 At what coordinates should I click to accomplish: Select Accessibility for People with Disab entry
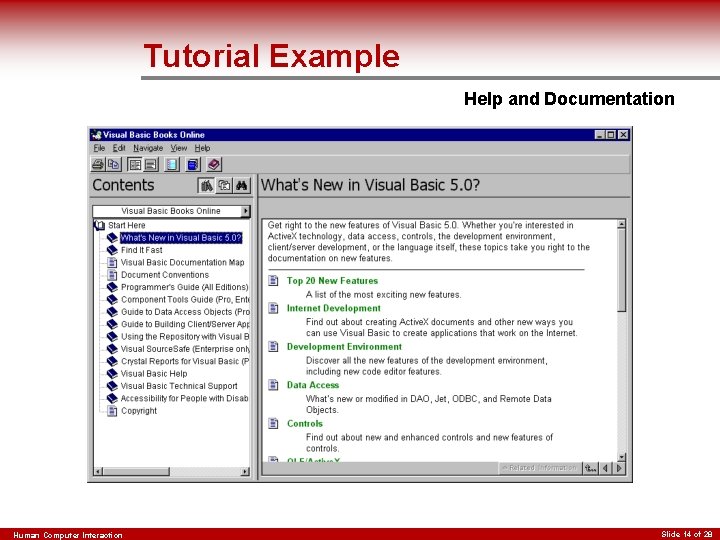click(x=184, y=399)
